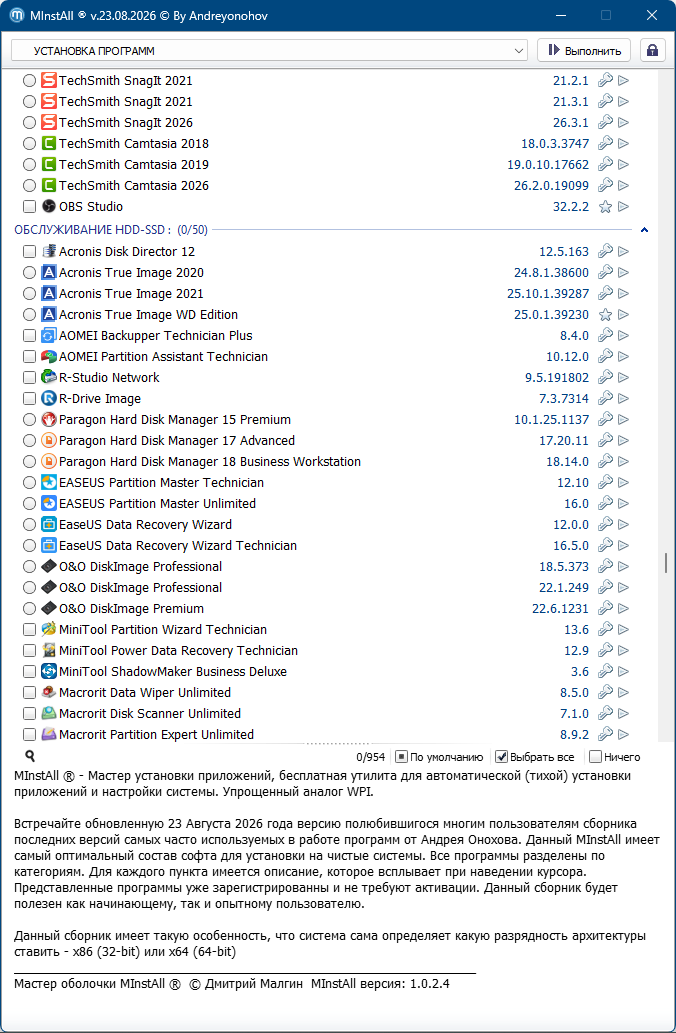Click the search magnifier icon
The width and height of the screenshot is (676, 1033).
(30, 756)
